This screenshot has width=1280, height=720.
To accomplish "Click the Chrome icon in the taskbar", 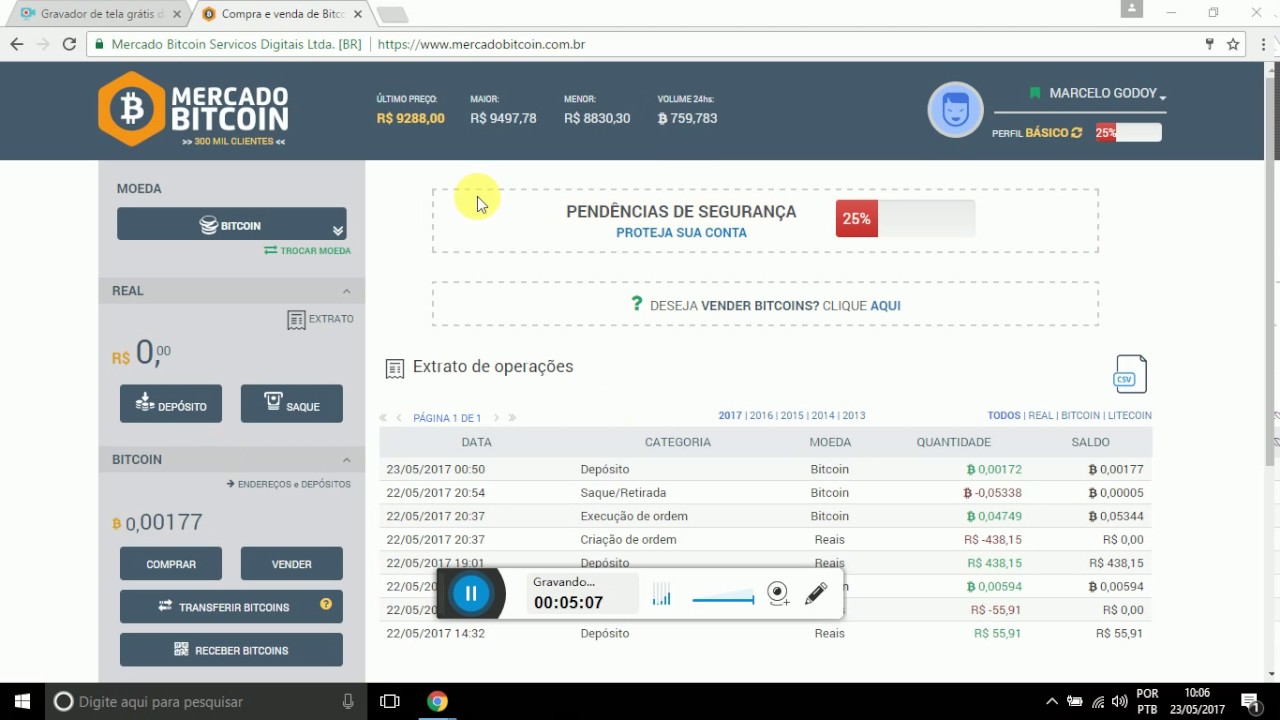I will (437, 701).
